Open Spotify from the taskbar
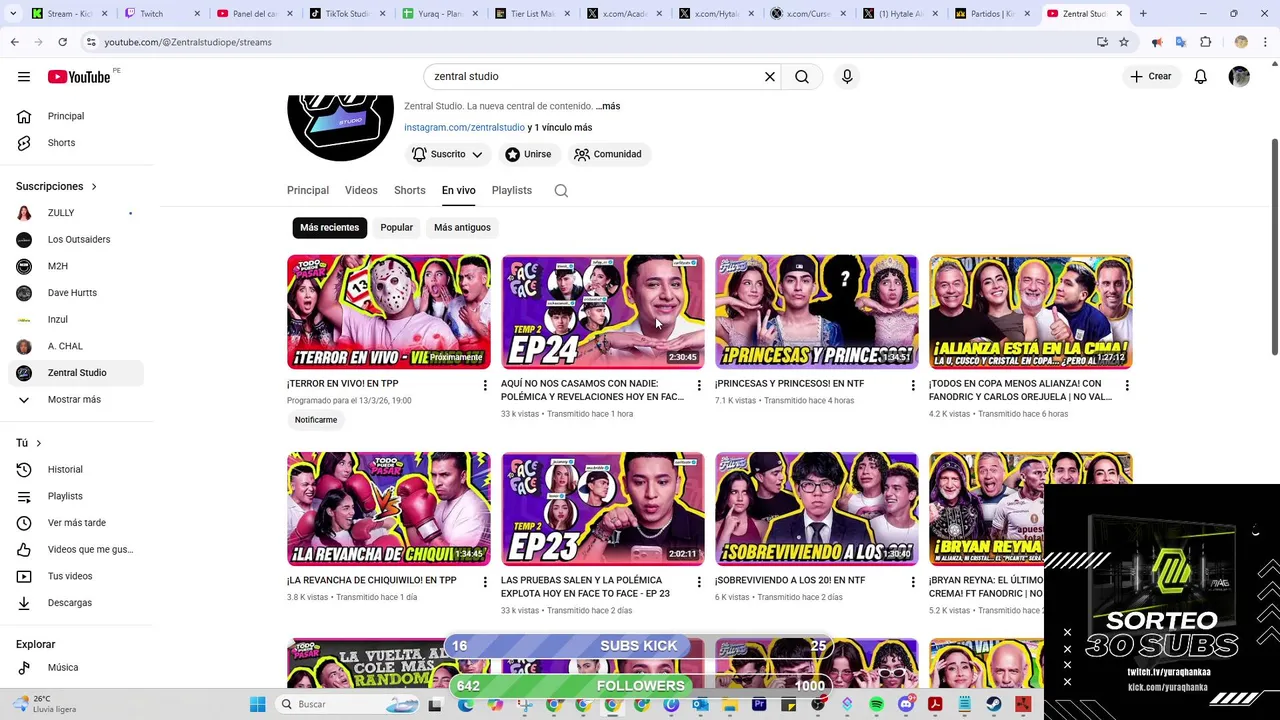 pyautogui.click(x=877, y=704)
